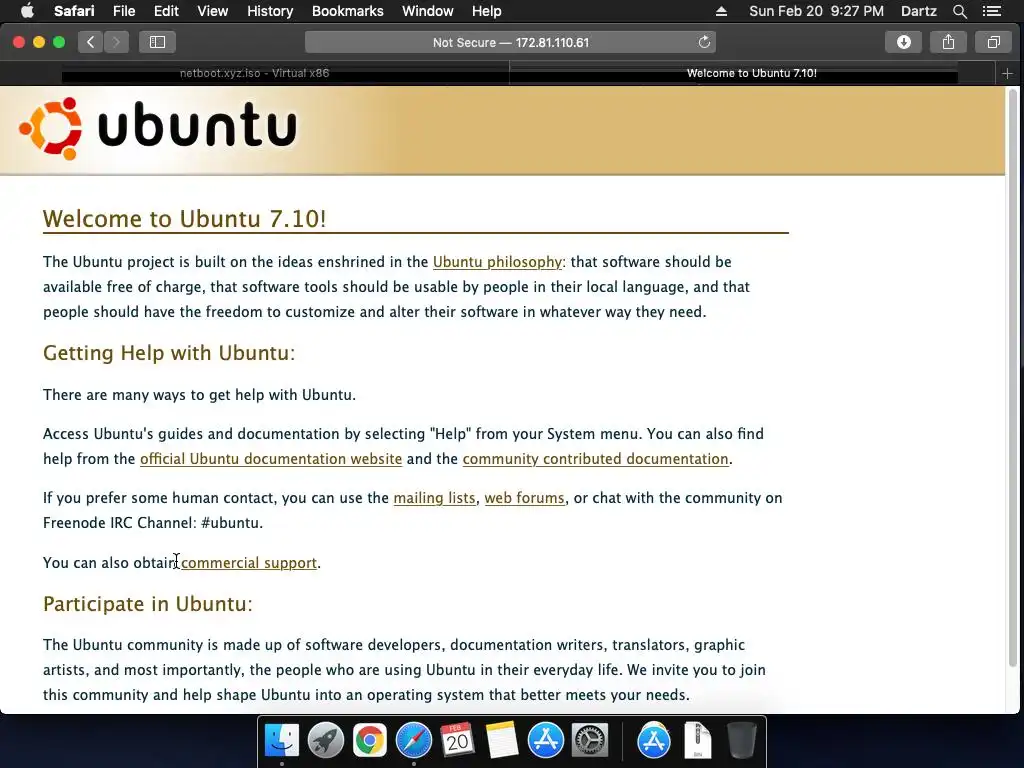Open the Window menu
The height and width of the screenshot is (768, 1024).
(x=427, y=11)
